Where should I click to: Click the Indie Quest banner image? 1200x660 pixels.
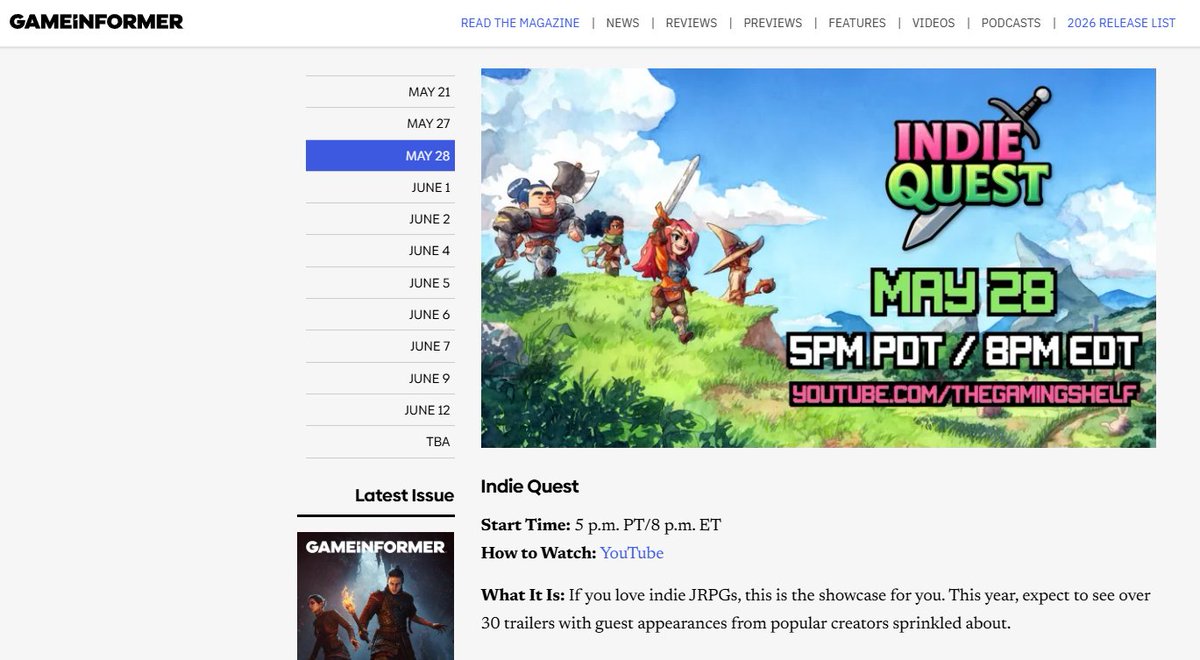click(818, 258)
